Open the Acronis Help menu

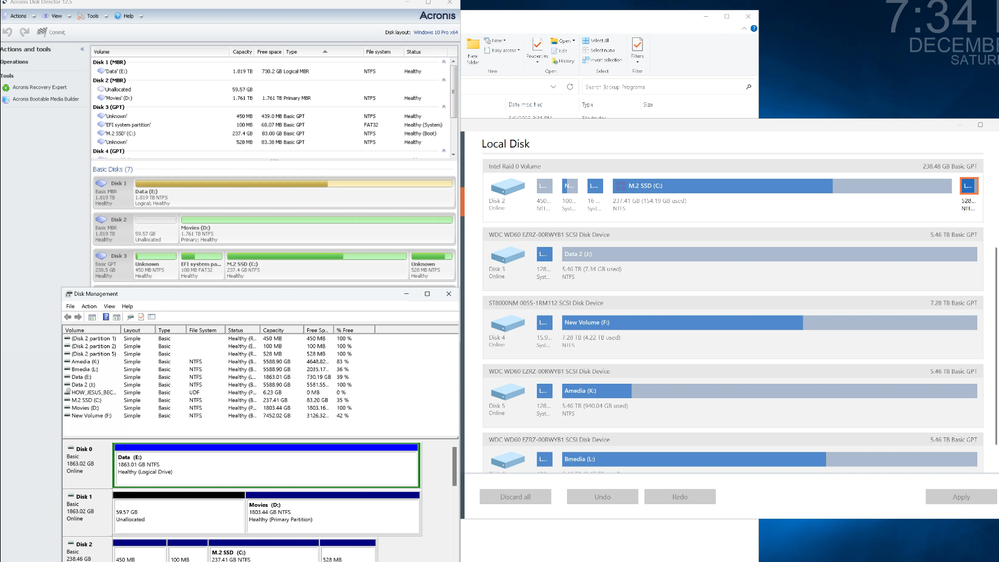[128, 16]
